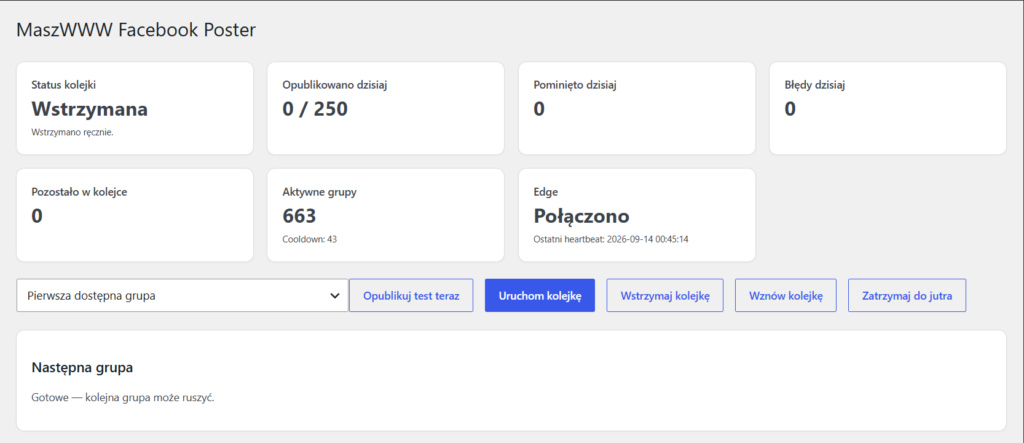Pause the queue via Wstrzymaj kolejkę
Viewport: 1024px width, 443px height.
[x=665, y=295]
